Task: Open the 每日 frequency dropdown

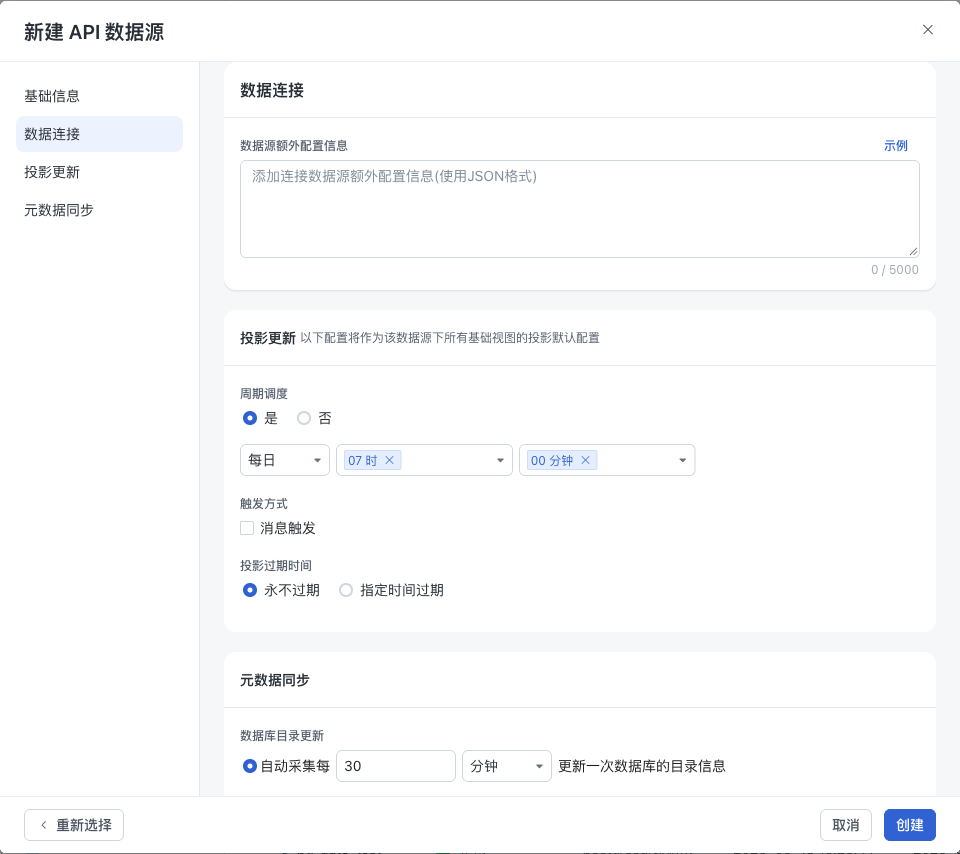Action: (285, 460)
